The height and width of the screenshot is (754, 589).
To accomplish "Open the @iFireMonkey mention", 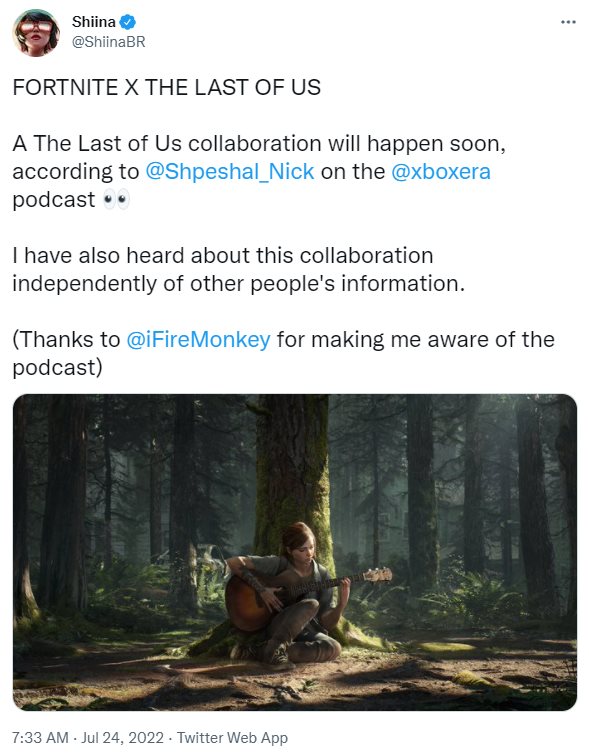I will pos(198,339).
